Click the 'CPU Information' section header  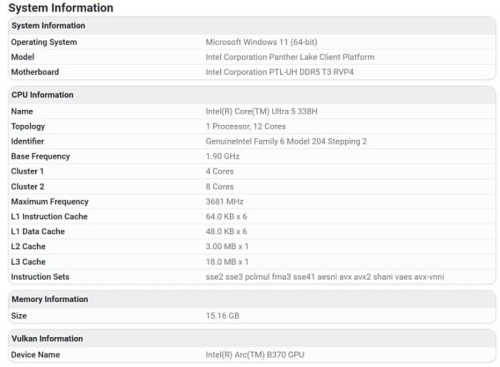tap(252, 95)
